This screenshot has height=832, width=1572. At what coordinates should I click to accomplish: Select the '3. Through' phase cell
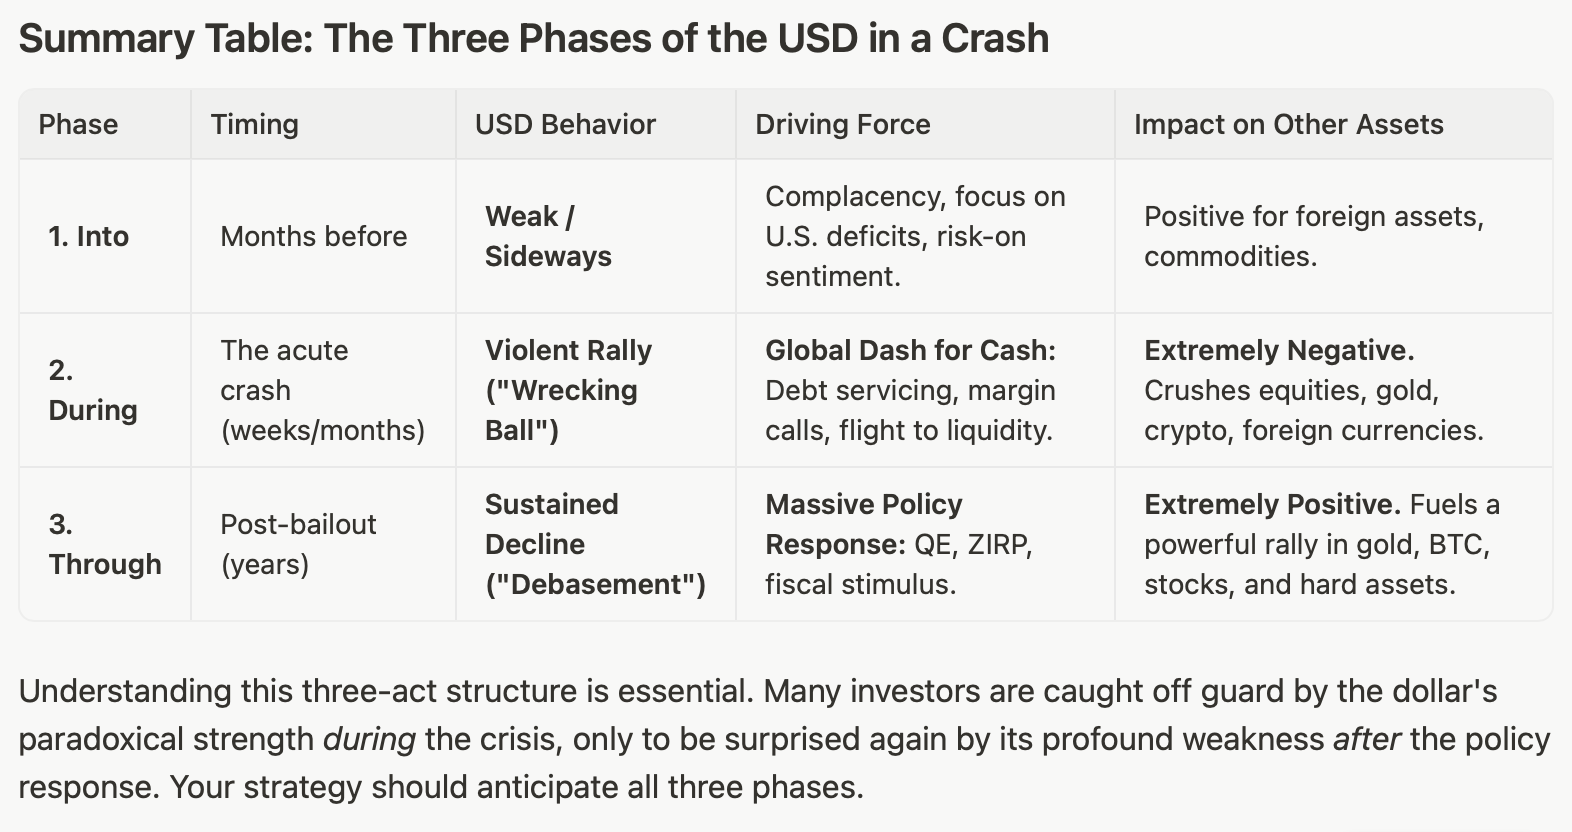pyautogui.click(x=105, y=544)
